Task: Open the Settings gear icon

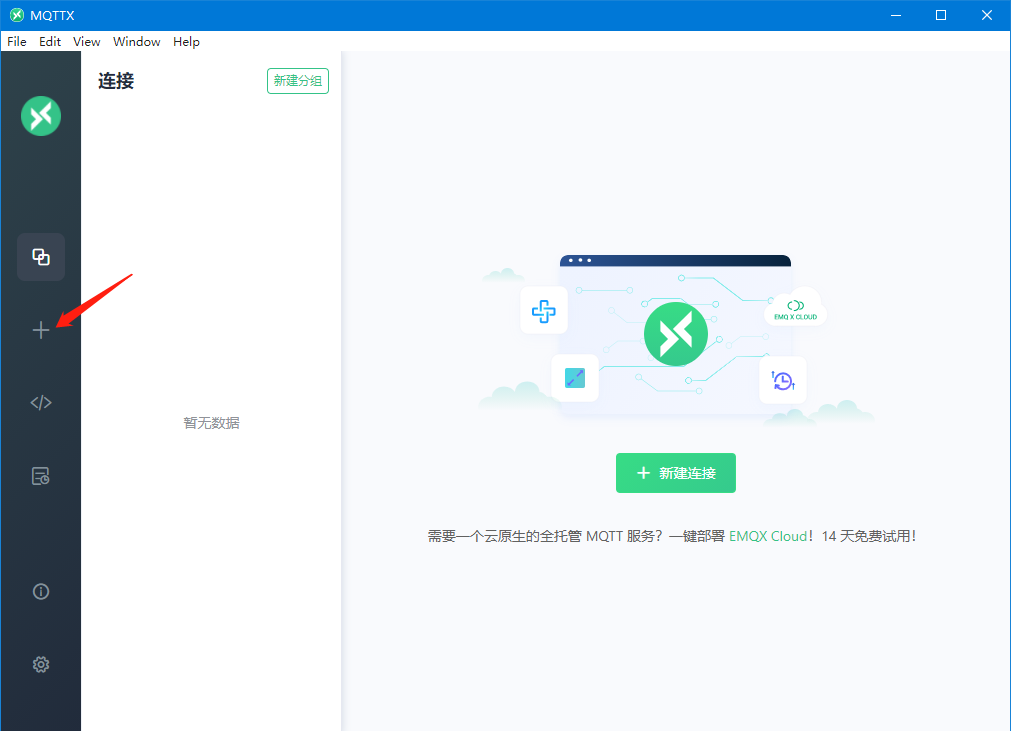Action: 41,664
